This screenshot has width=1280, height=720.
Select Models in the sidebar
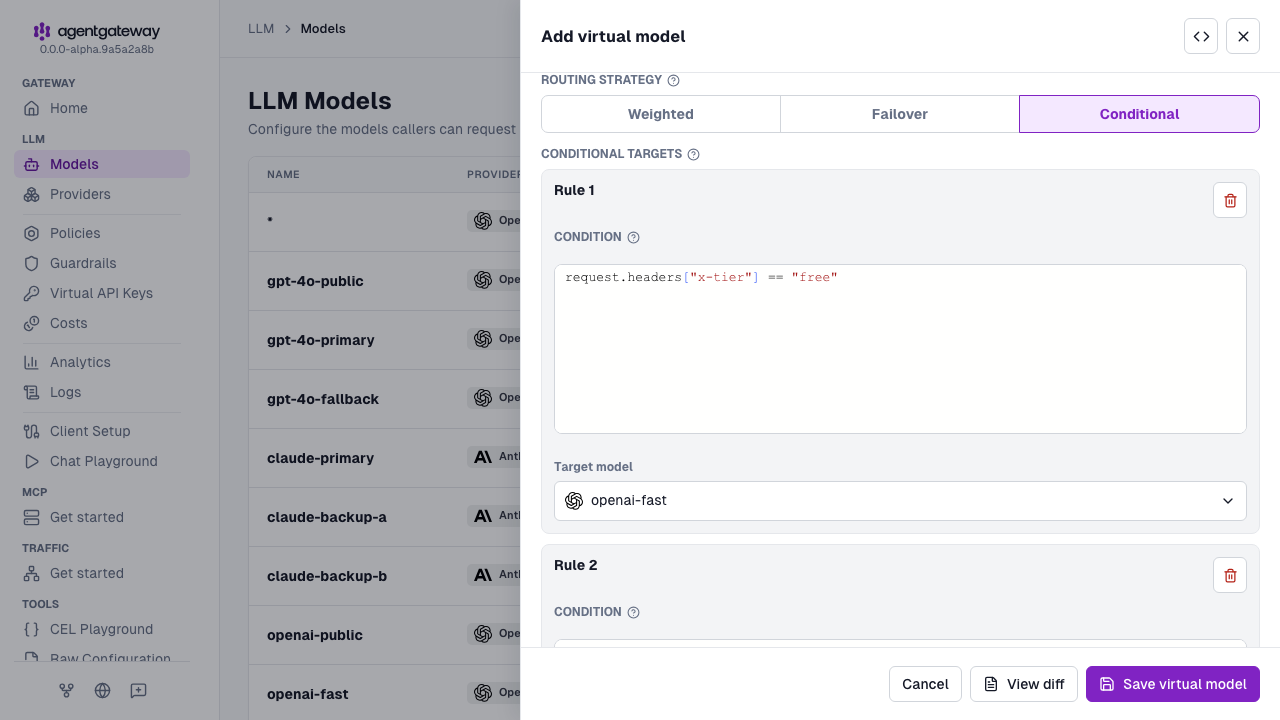coord(102,164)
